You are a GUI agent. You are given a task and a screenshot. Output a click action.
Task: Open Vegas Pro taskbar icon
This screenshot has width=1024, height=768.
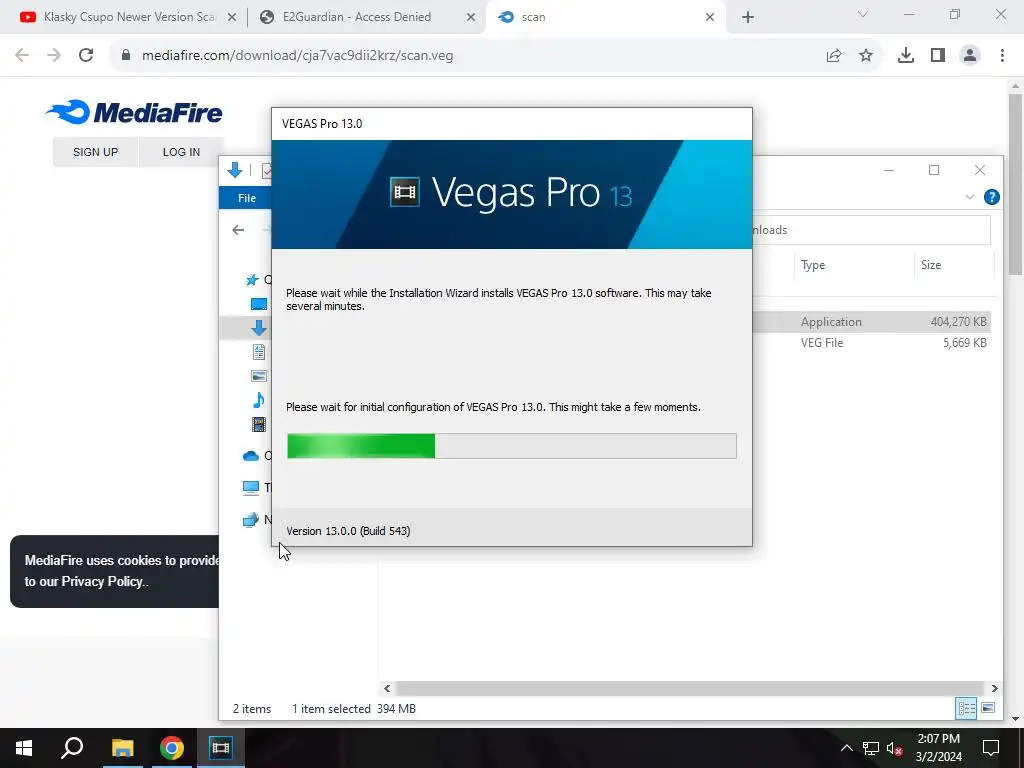[221, 748]
